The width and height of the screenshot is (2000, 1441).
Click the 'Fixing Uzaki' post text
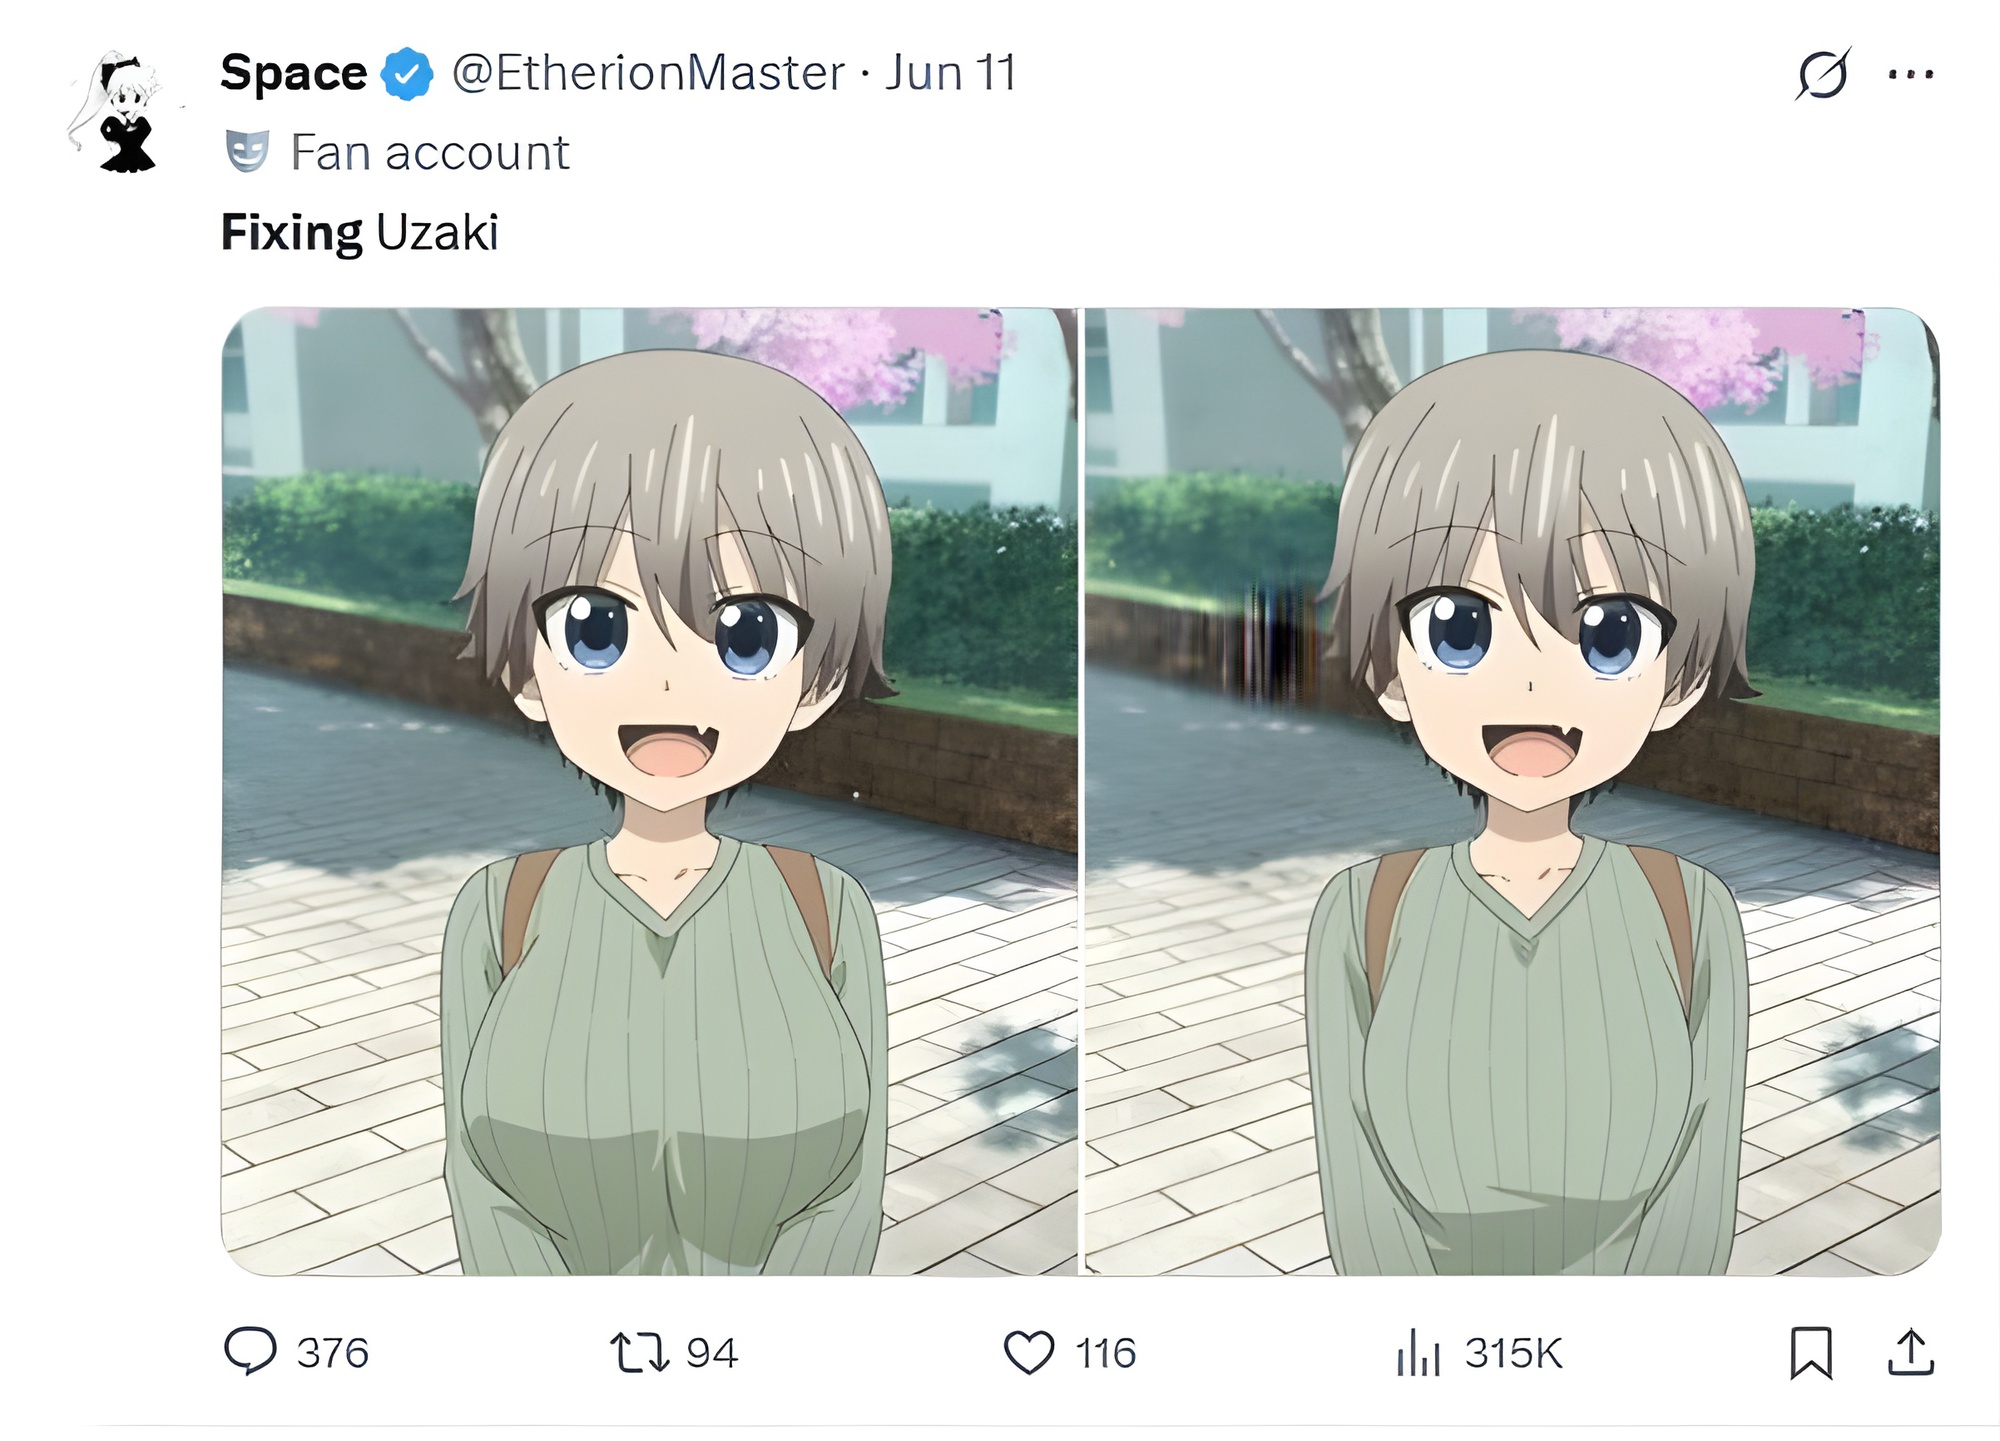[359, 233]
